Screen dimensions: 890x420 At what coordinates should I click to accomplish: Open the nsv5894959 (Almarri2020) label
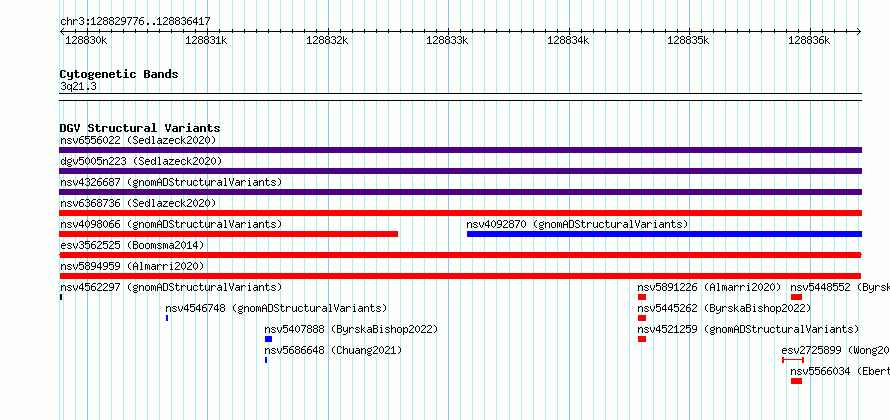coord(132,266)
